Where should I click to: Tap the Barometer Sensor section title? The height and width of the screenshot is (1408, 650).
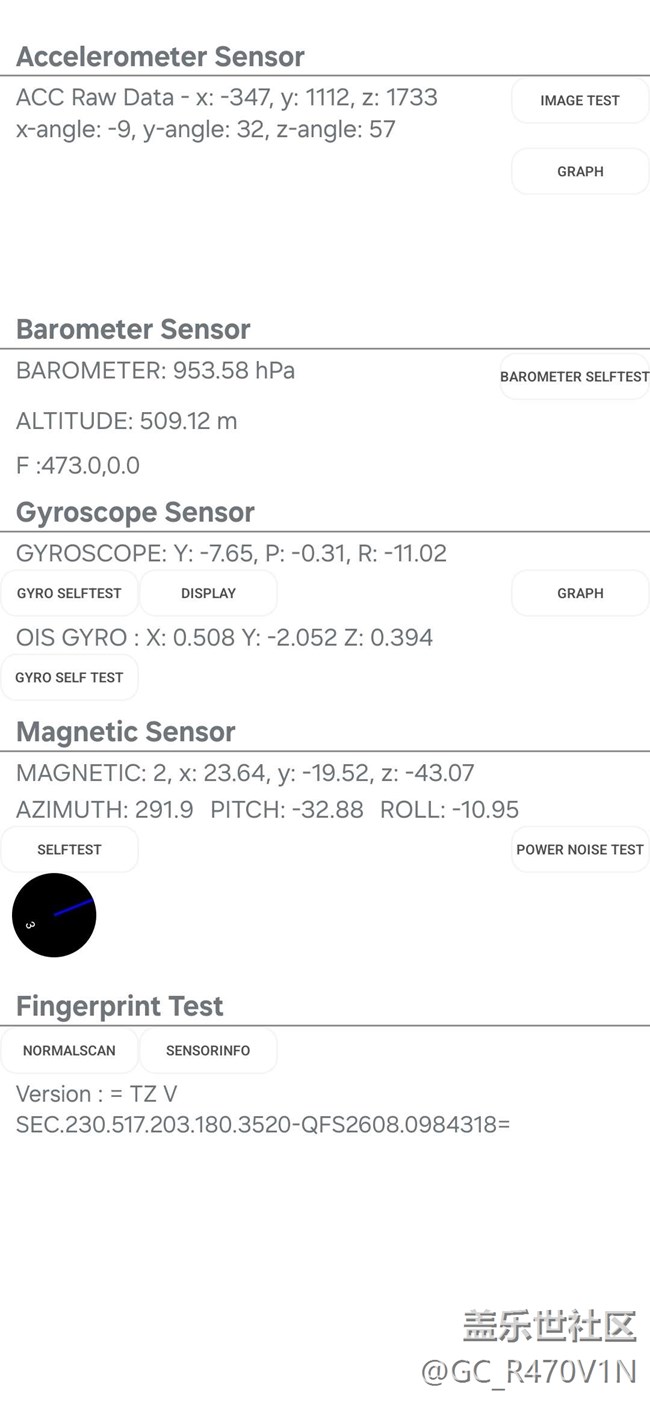(x=133, y=329)
